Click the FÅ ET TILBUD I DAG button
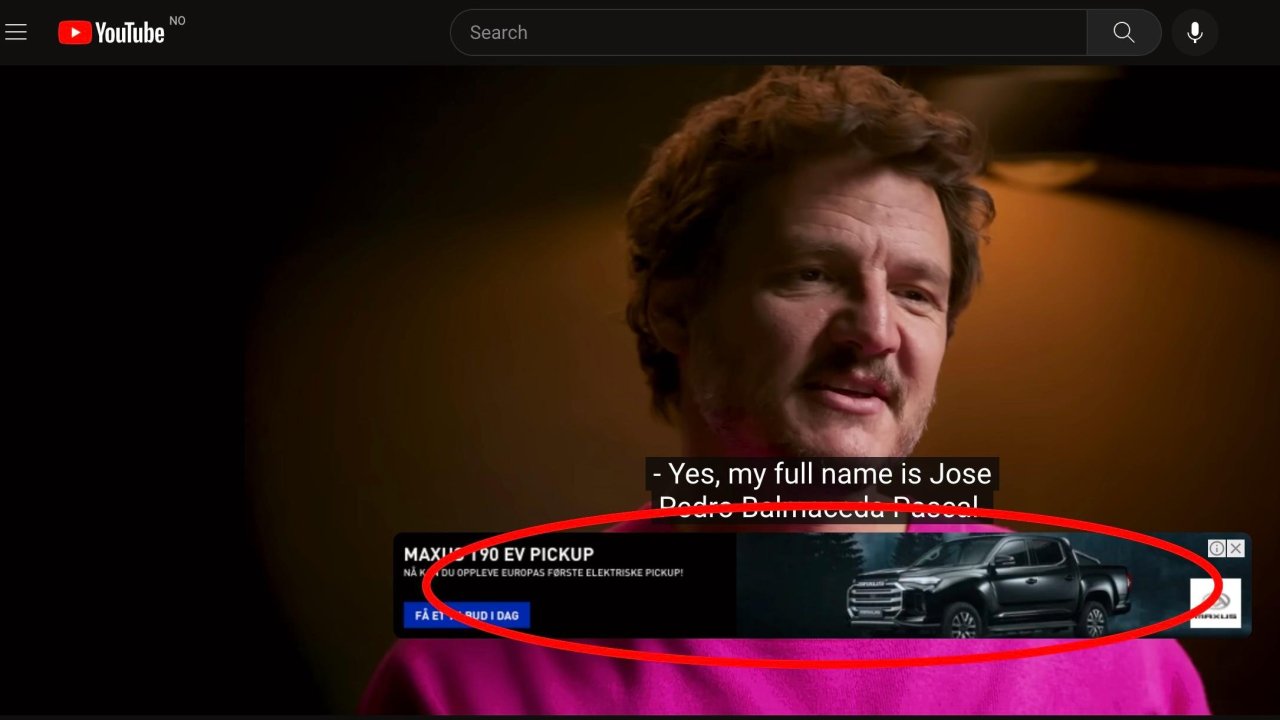 pos(466,615)
